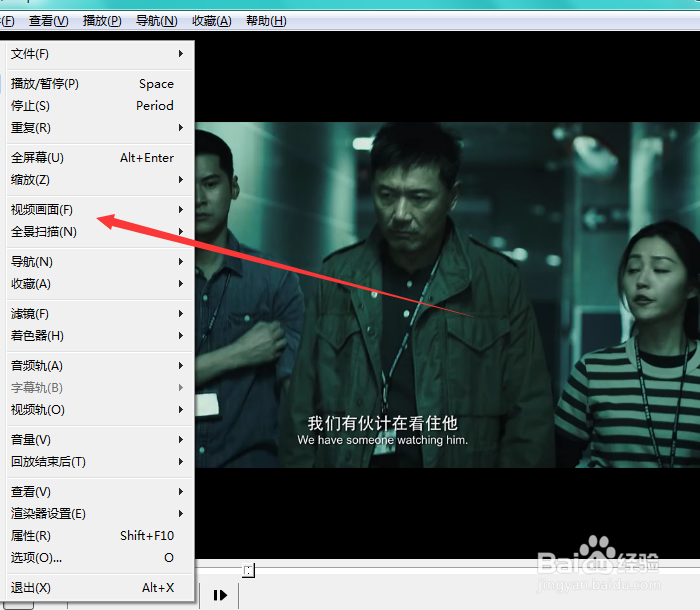Screen dimensions: 700x610
Task: Click the video playback area
Action: click(447, 295)
